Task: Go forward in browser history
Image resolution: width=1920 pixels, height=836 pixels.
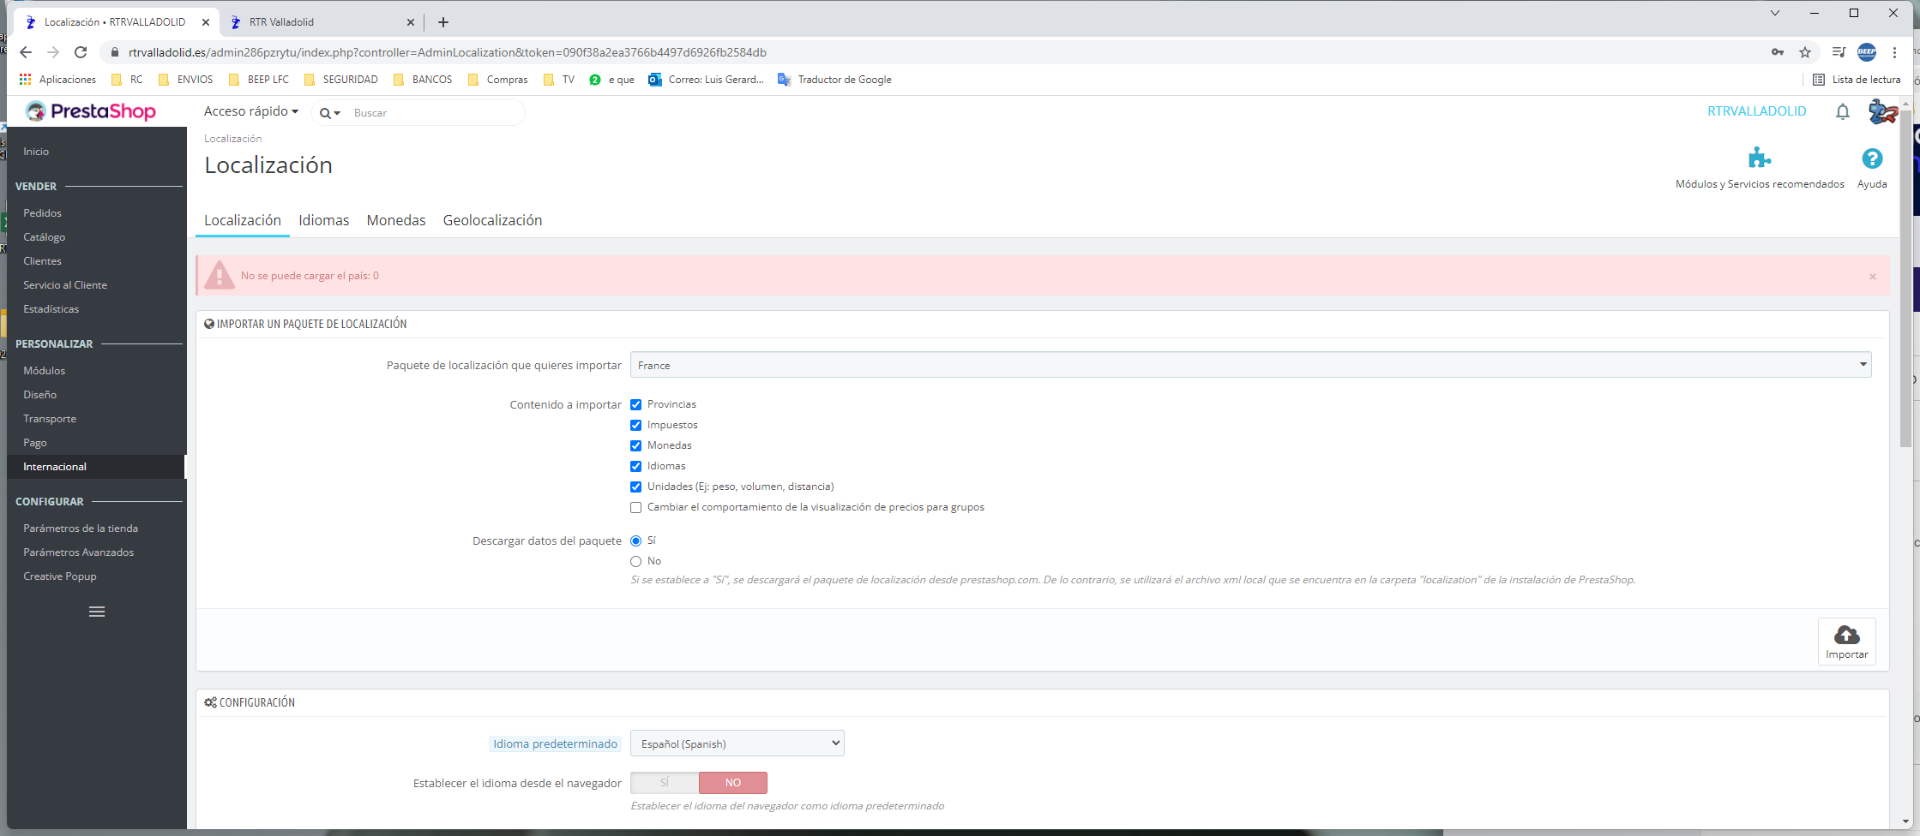Action: (53, 52)
